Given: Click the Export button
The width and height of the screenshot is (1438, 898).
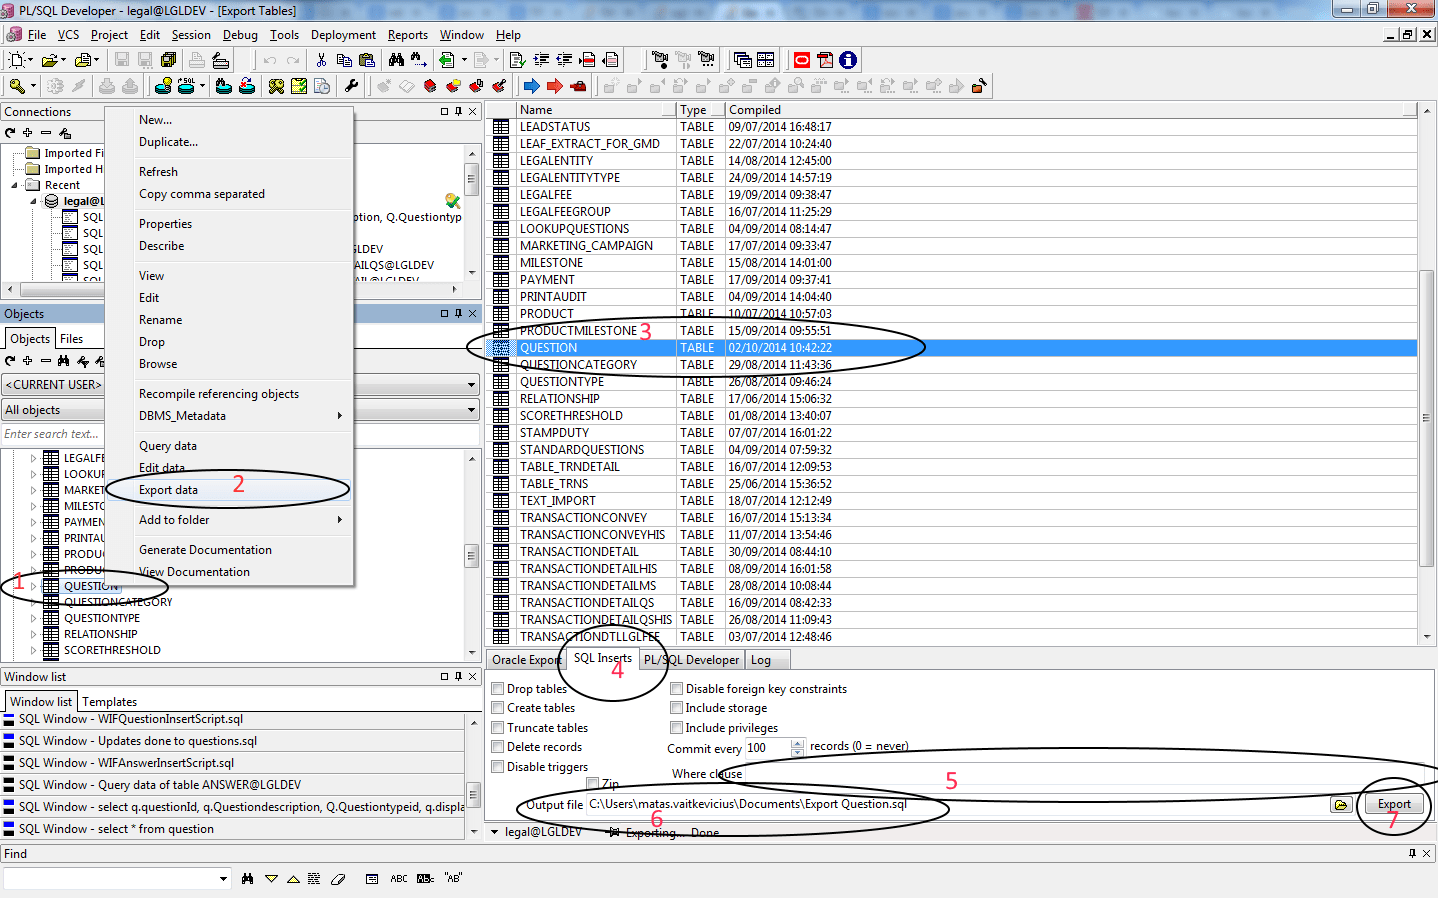Looking at the screenshot, I should pyautogui.click(x=1392, y=803).
